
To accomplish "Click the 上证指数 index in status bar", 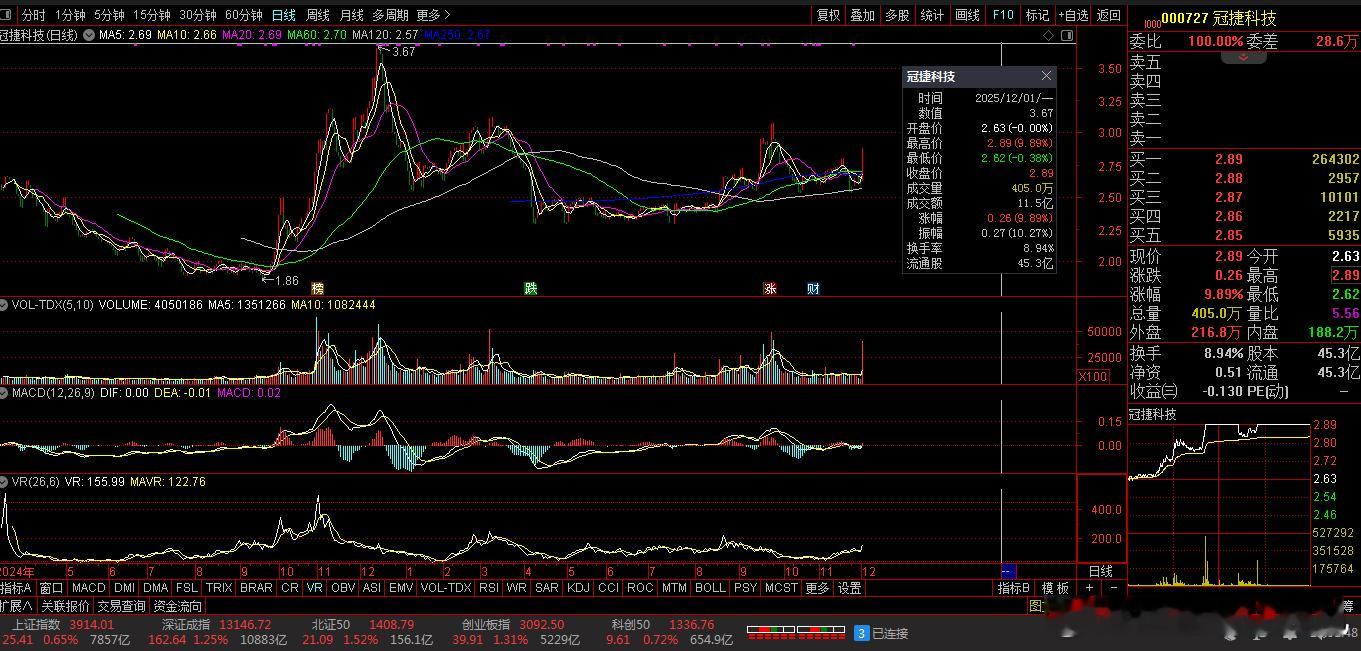I will pyautogui.click(x=35, y=625).
